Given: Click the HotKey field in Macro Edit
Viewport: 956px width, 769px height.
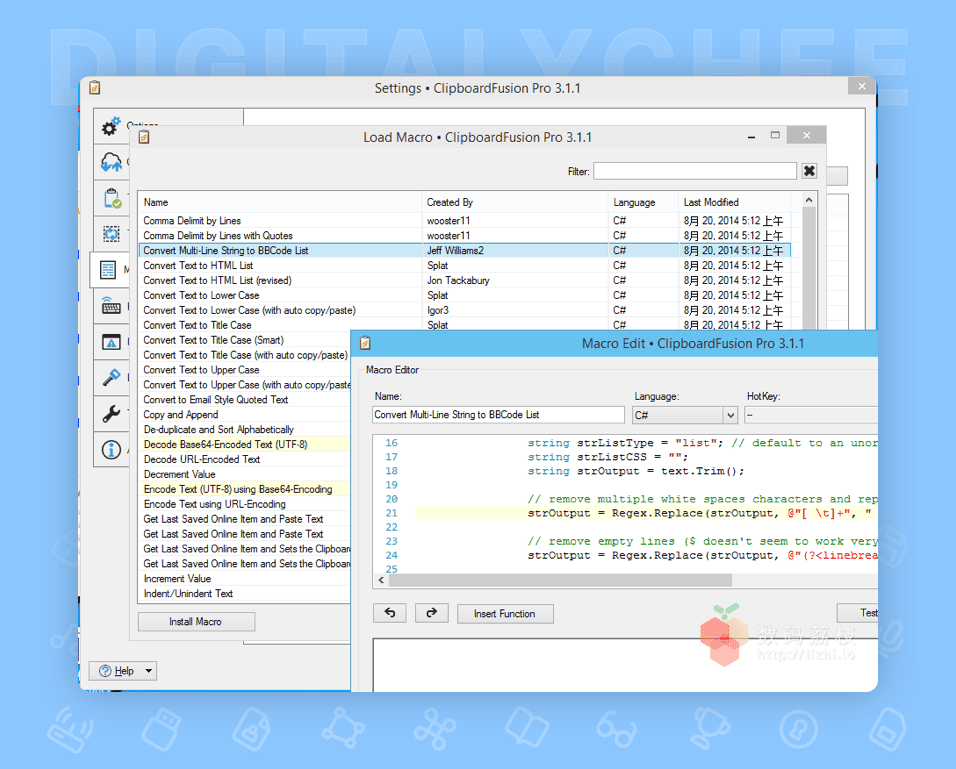Looking at the screenshot, I should [x=811, y=415].
